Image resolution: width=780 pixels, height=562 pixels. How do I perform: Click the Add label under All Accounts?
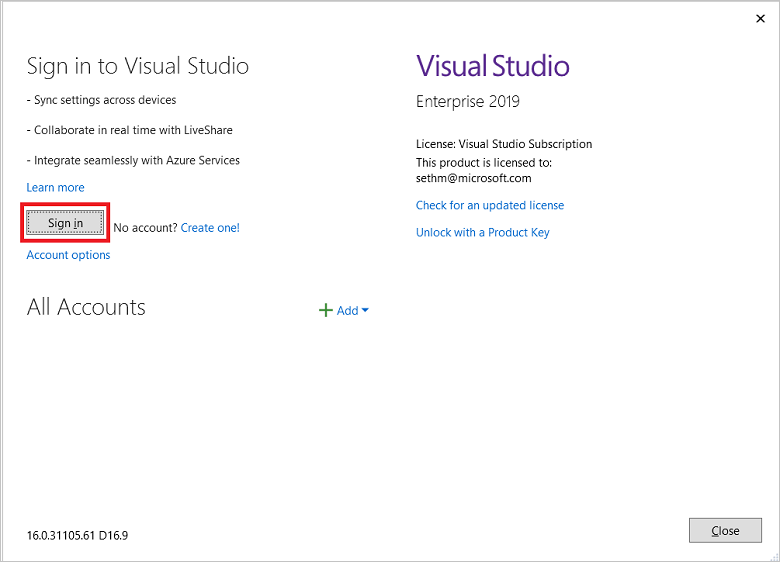[x=347, y=311]
